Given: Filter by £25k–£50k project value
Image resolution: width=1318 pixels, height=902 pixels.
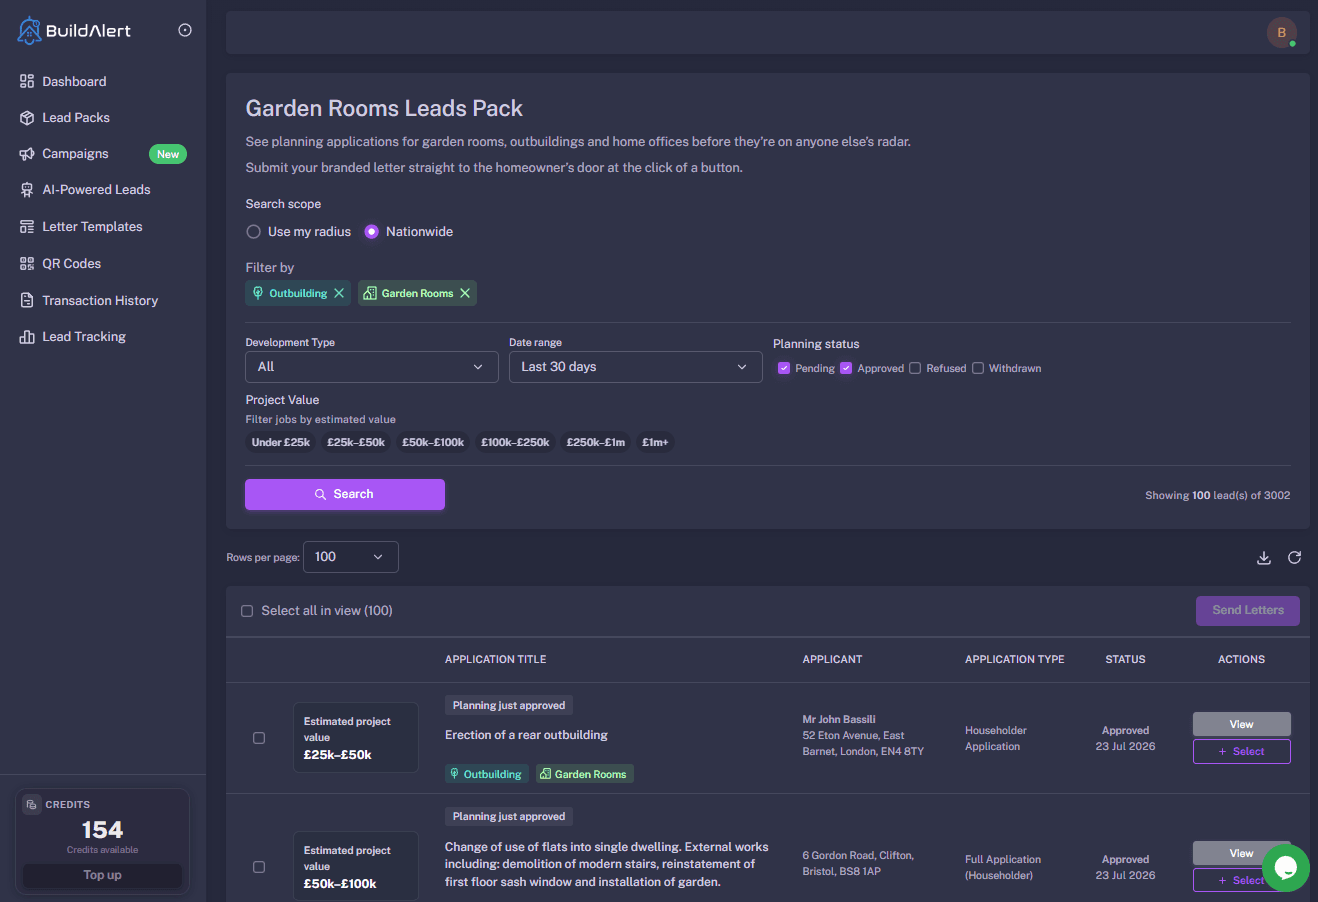Looking at the screenshot, I should coord(356,442).
